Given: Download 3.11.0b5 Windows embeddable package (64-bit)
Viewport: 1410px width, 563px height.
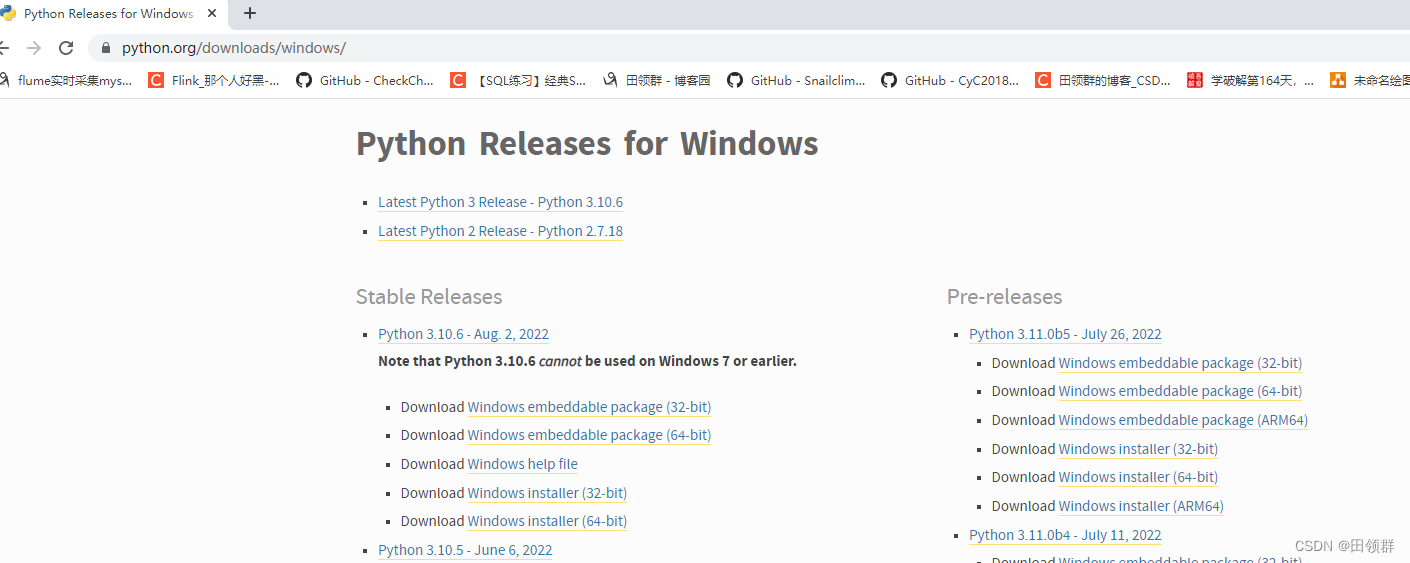Looking at the screenshot, I should click(1180, 391).
